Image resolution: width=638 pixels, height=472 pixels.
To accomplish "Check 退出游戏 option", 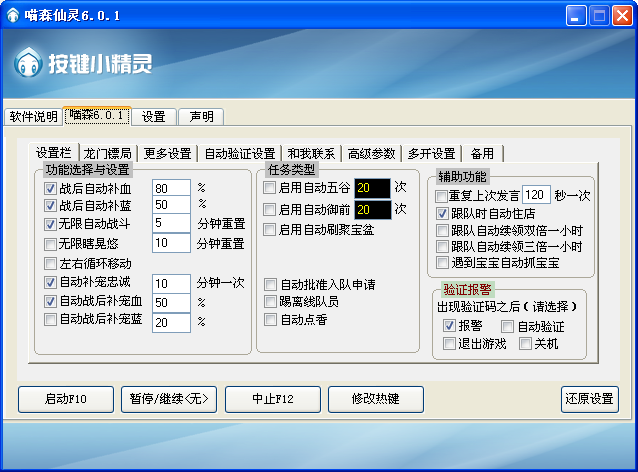I will [x=449, y=343].
